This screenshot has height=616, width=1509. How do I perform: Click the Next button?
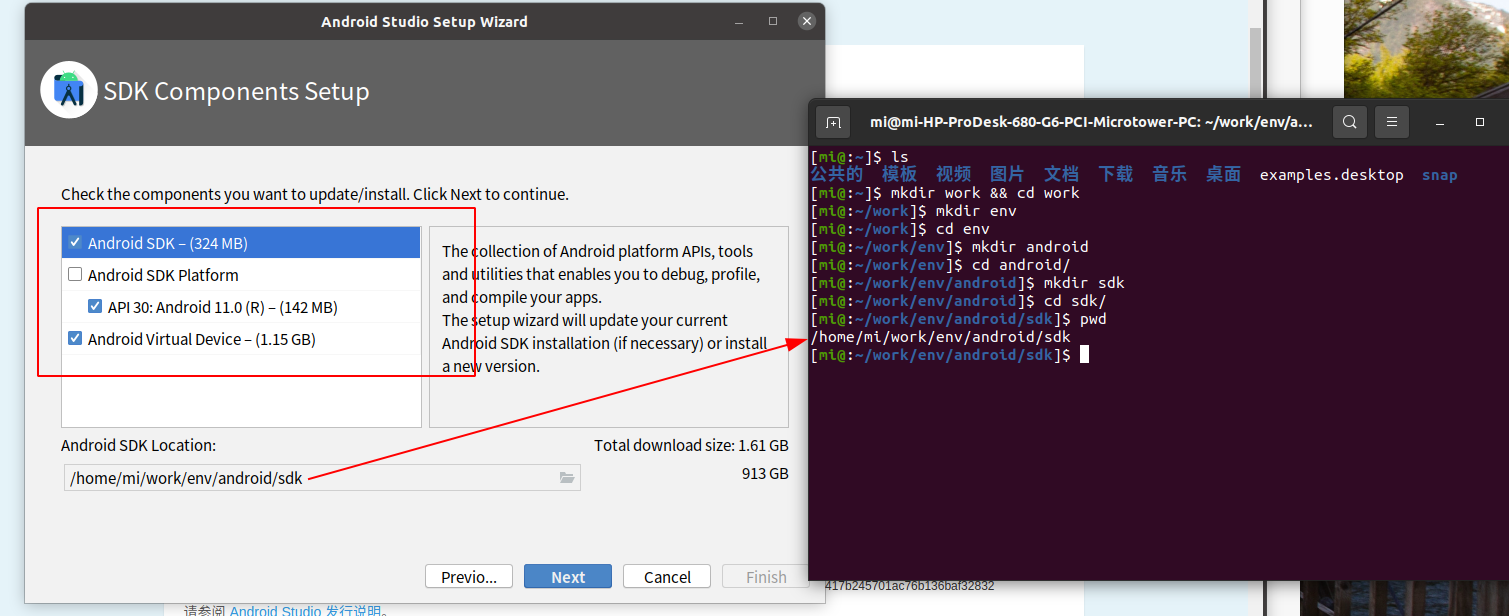click(568, 577)
